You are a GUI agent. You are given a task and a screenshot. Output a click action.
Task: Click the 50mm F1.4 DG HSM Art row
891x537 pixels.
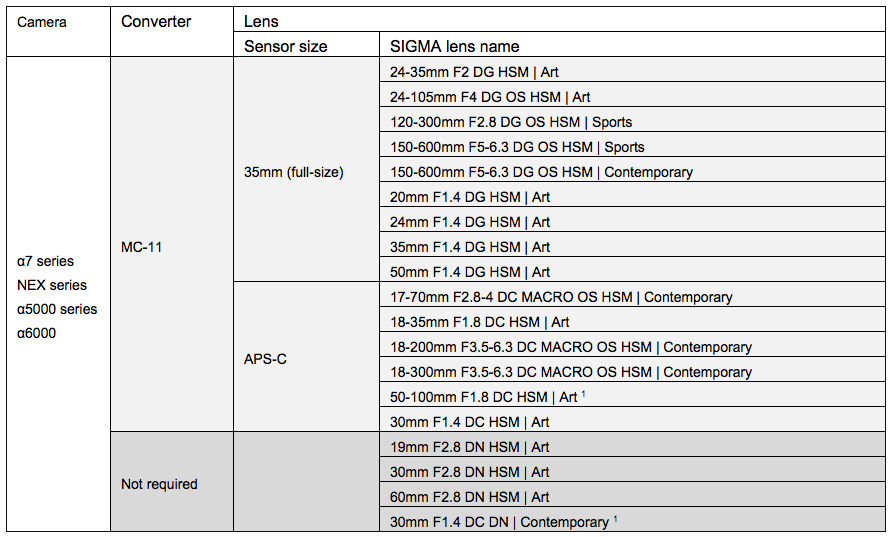coord(469,272)
